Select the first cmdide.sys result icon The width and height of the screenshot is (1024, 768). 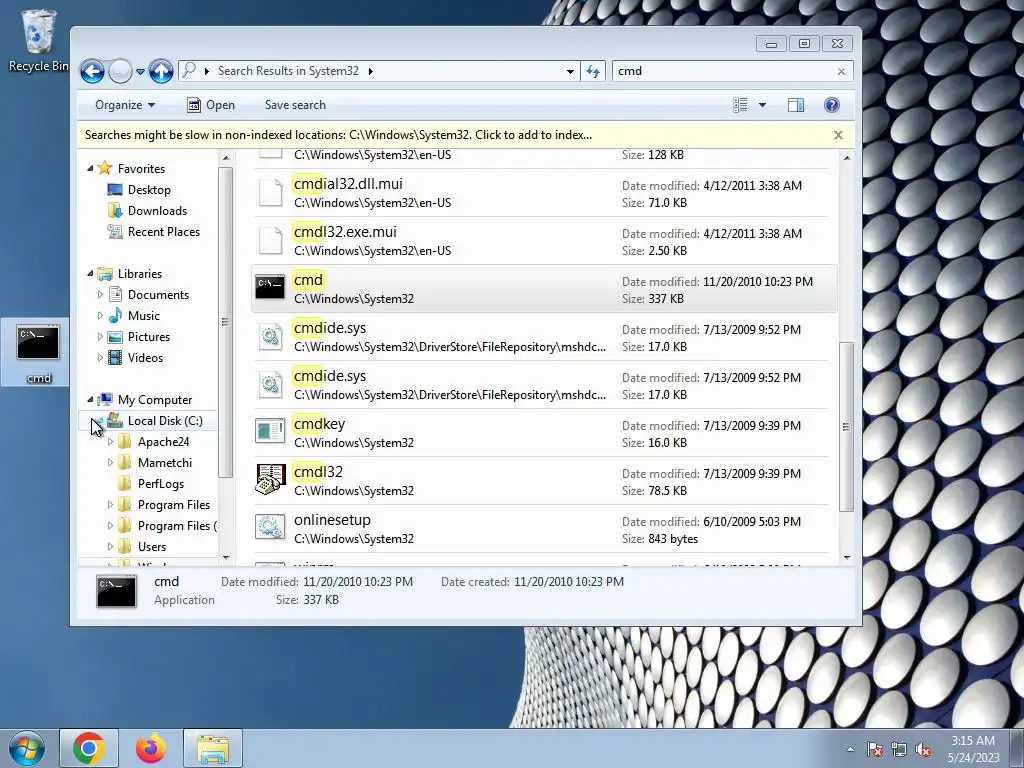(x=270, y=336)
